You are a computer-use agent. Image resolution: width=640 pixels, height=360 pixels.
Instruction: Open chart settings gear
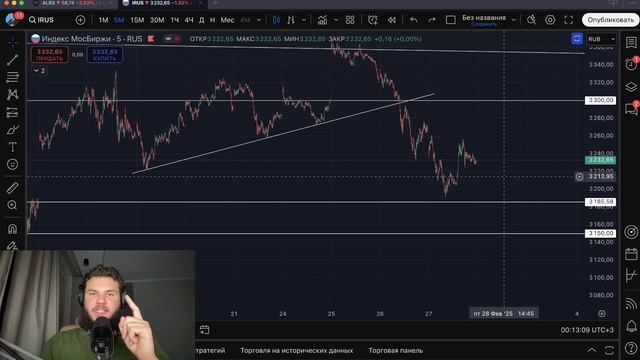pyautogui.click(x=550, y=20)
